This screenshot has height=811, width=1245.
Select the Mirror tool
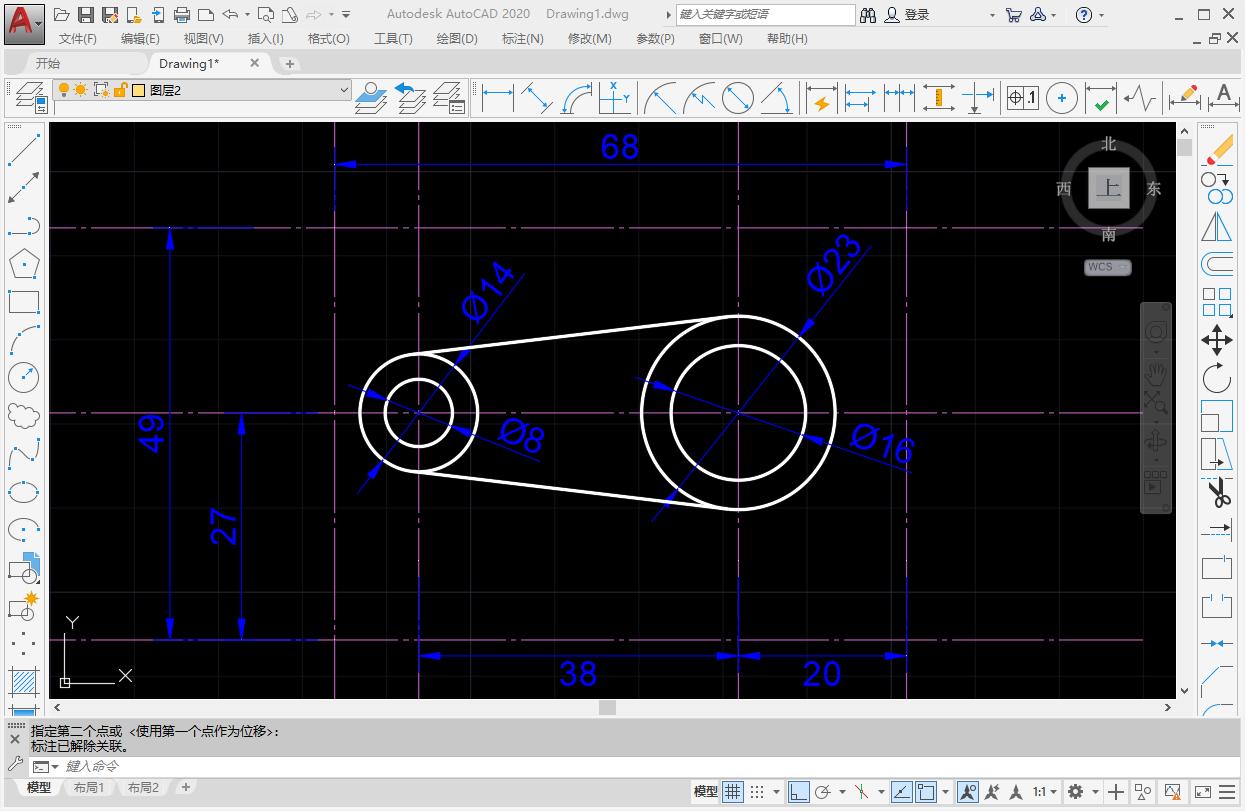point(1218,228)
